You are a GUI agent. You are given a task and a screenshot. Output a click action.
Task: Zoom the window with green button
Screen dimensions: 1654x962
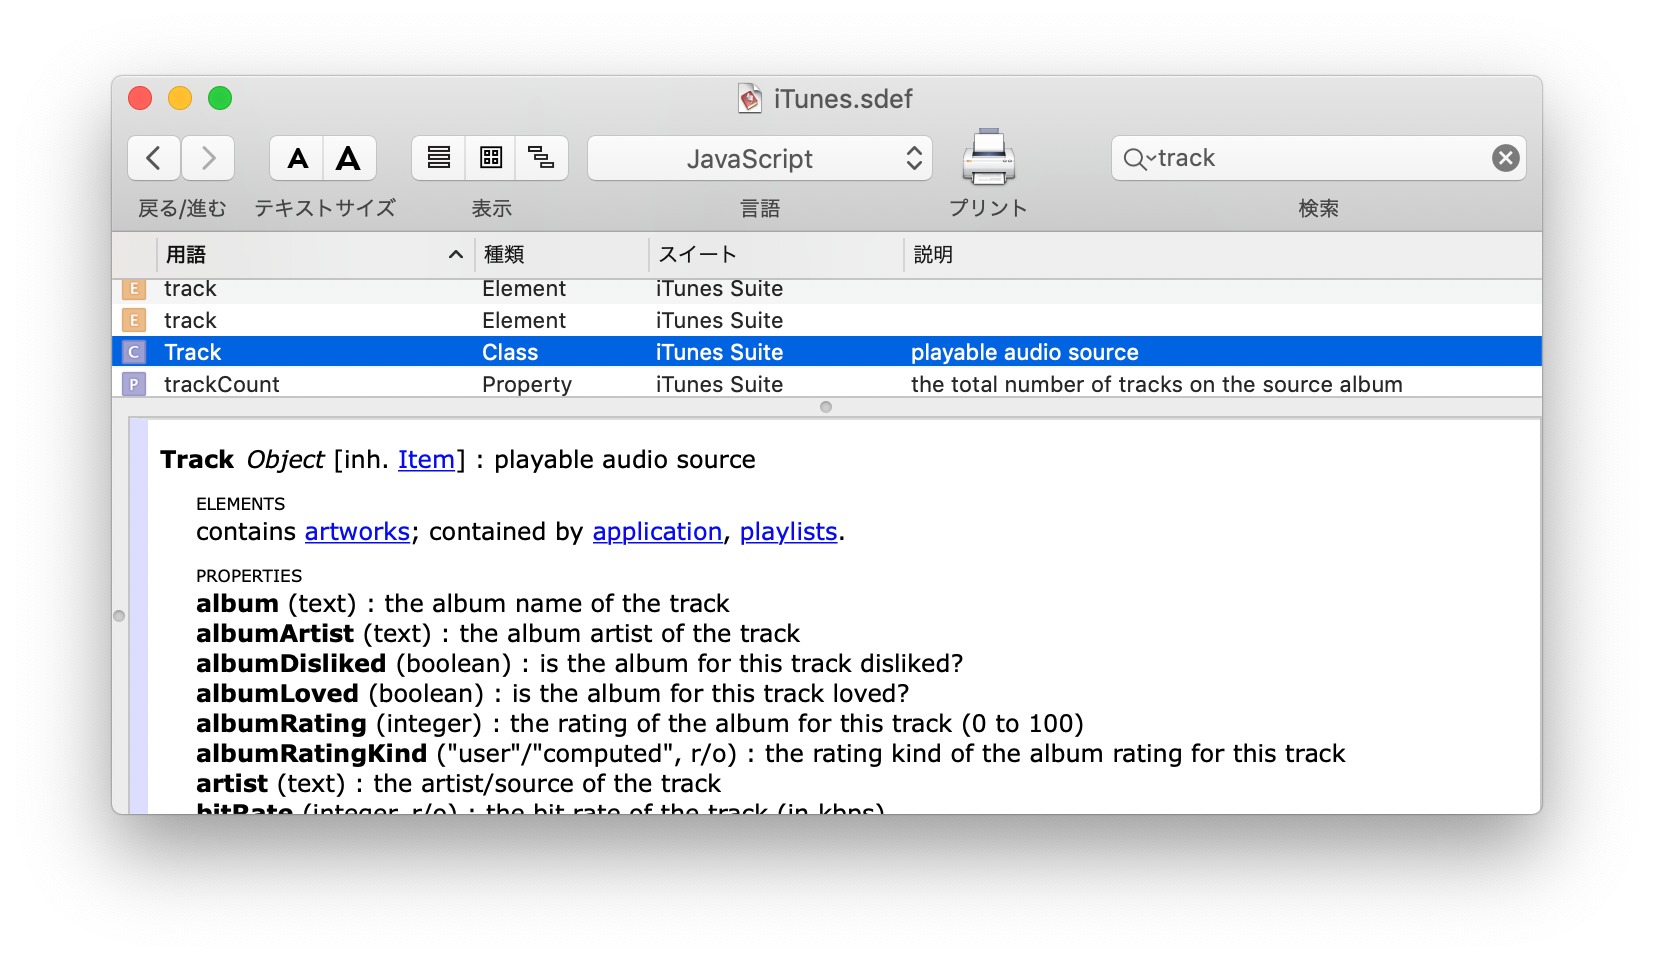(220, 98)
